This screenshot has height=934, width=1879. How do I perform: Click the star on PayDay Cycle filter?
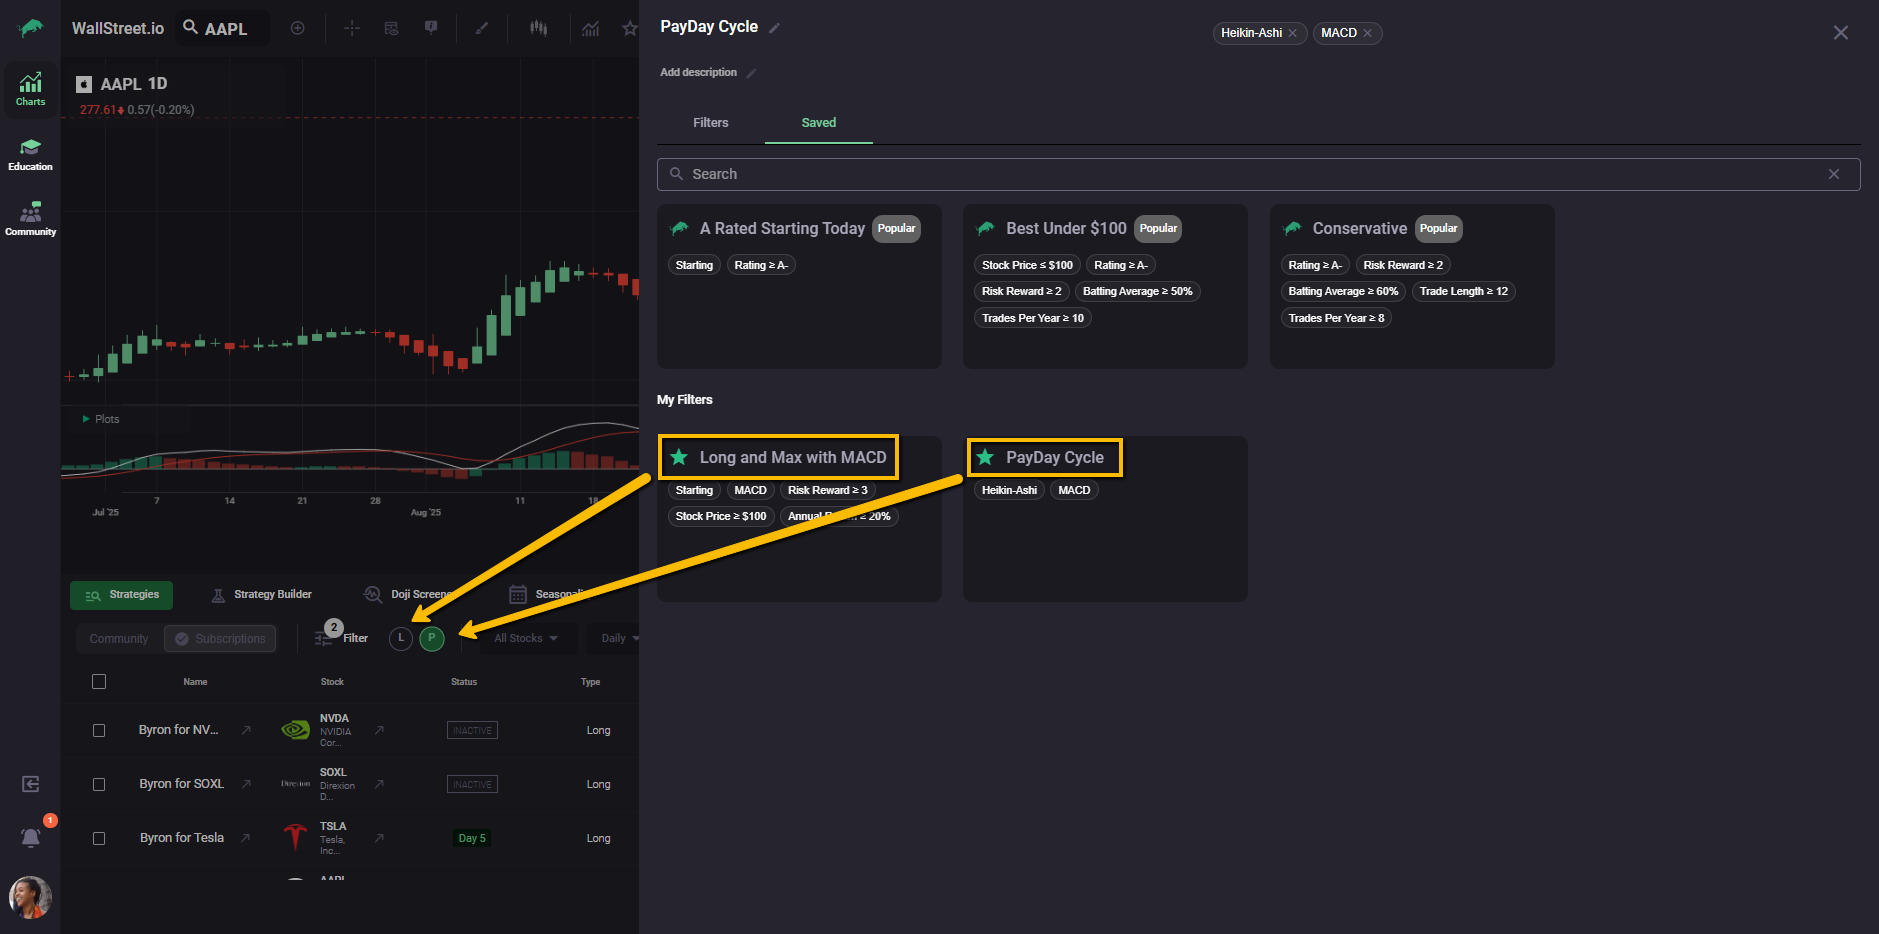985,458
